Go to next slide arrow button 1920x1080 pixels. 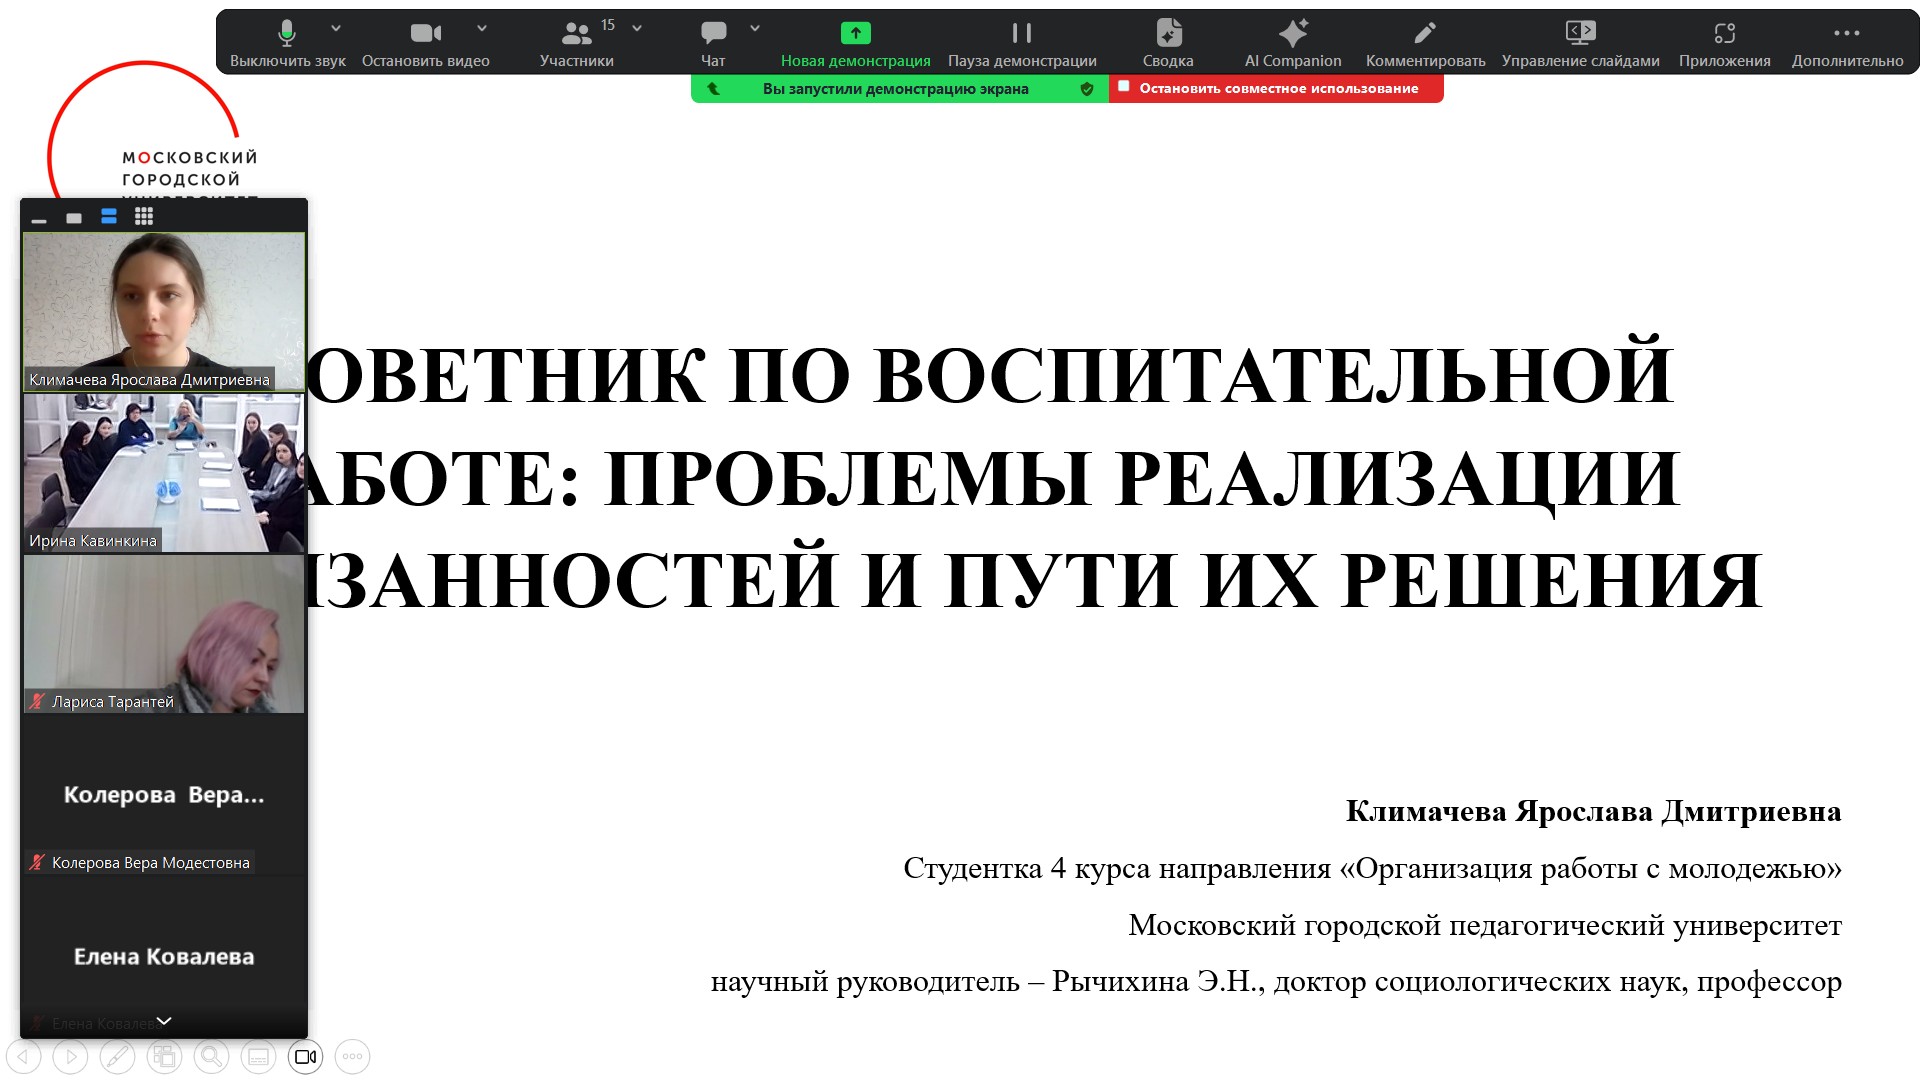(x=70, y=1056)
